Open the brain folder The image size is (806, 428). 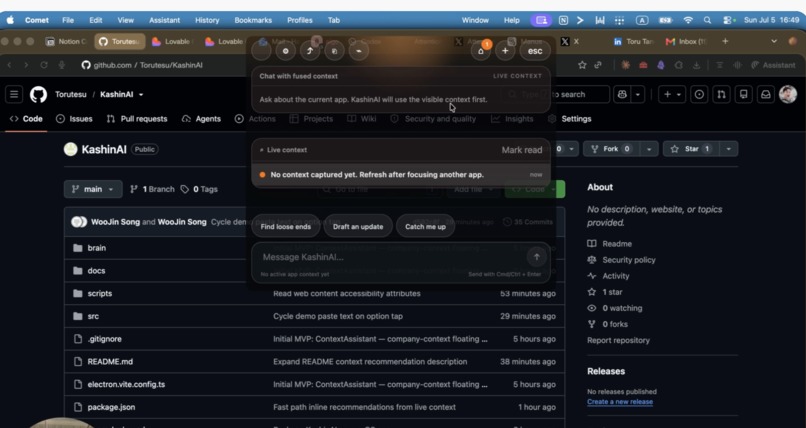coord(97,248)
